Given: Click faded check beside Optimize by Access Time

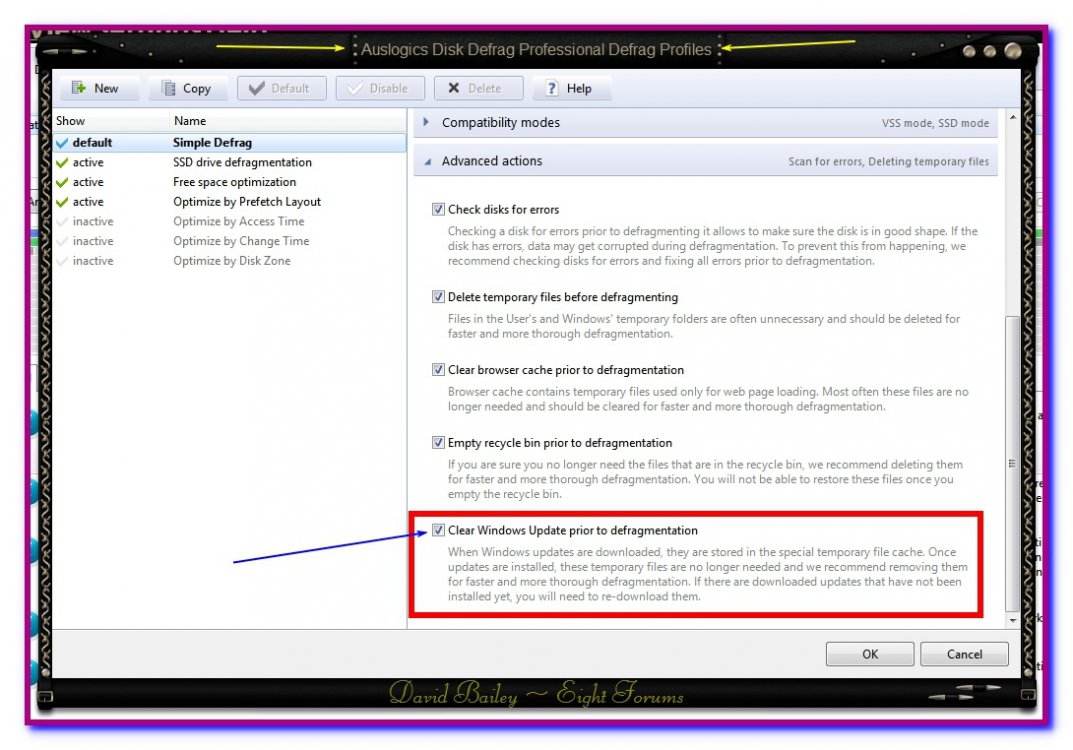Looking at the screenshot, I should [x=62, y=222].
